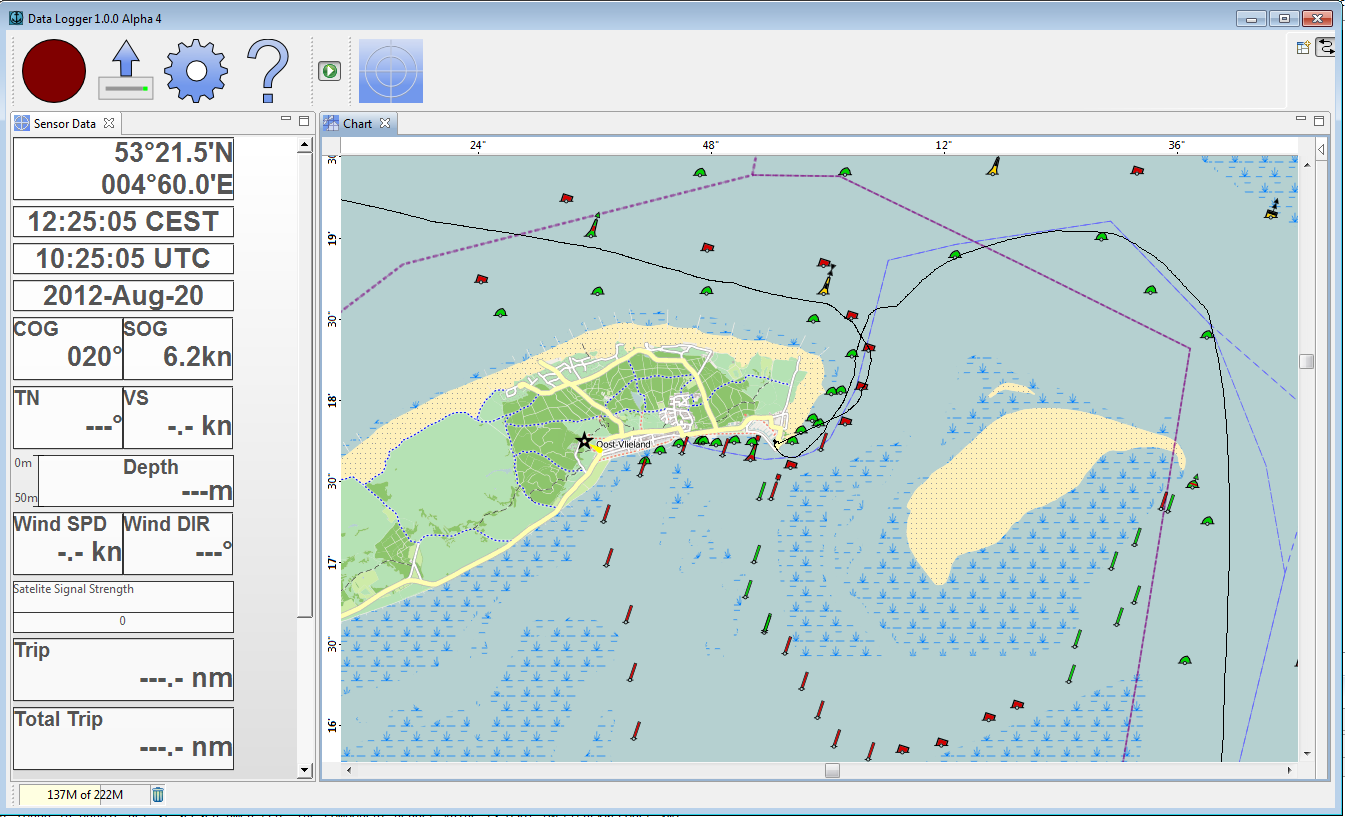The width and height of the screenshot is (1345, 817).
Task: Minimize the Sensor Data panel
Action: [x=285, y=120]
